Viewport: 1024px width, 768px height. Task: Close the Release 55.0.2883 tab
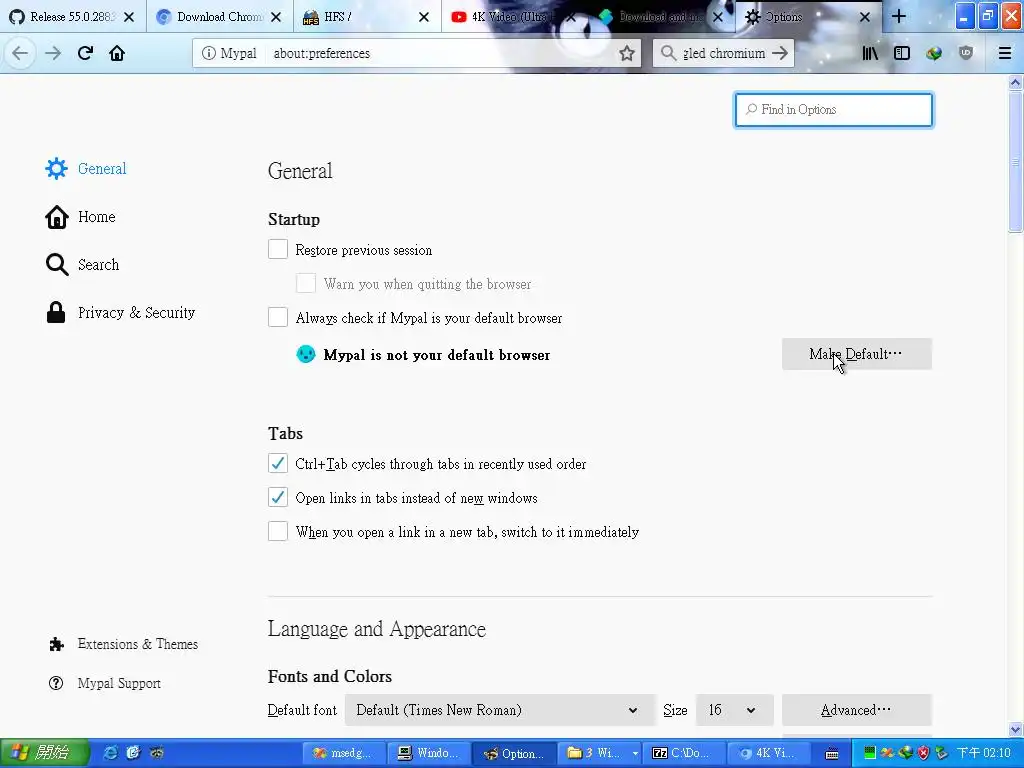pos(129,17)
